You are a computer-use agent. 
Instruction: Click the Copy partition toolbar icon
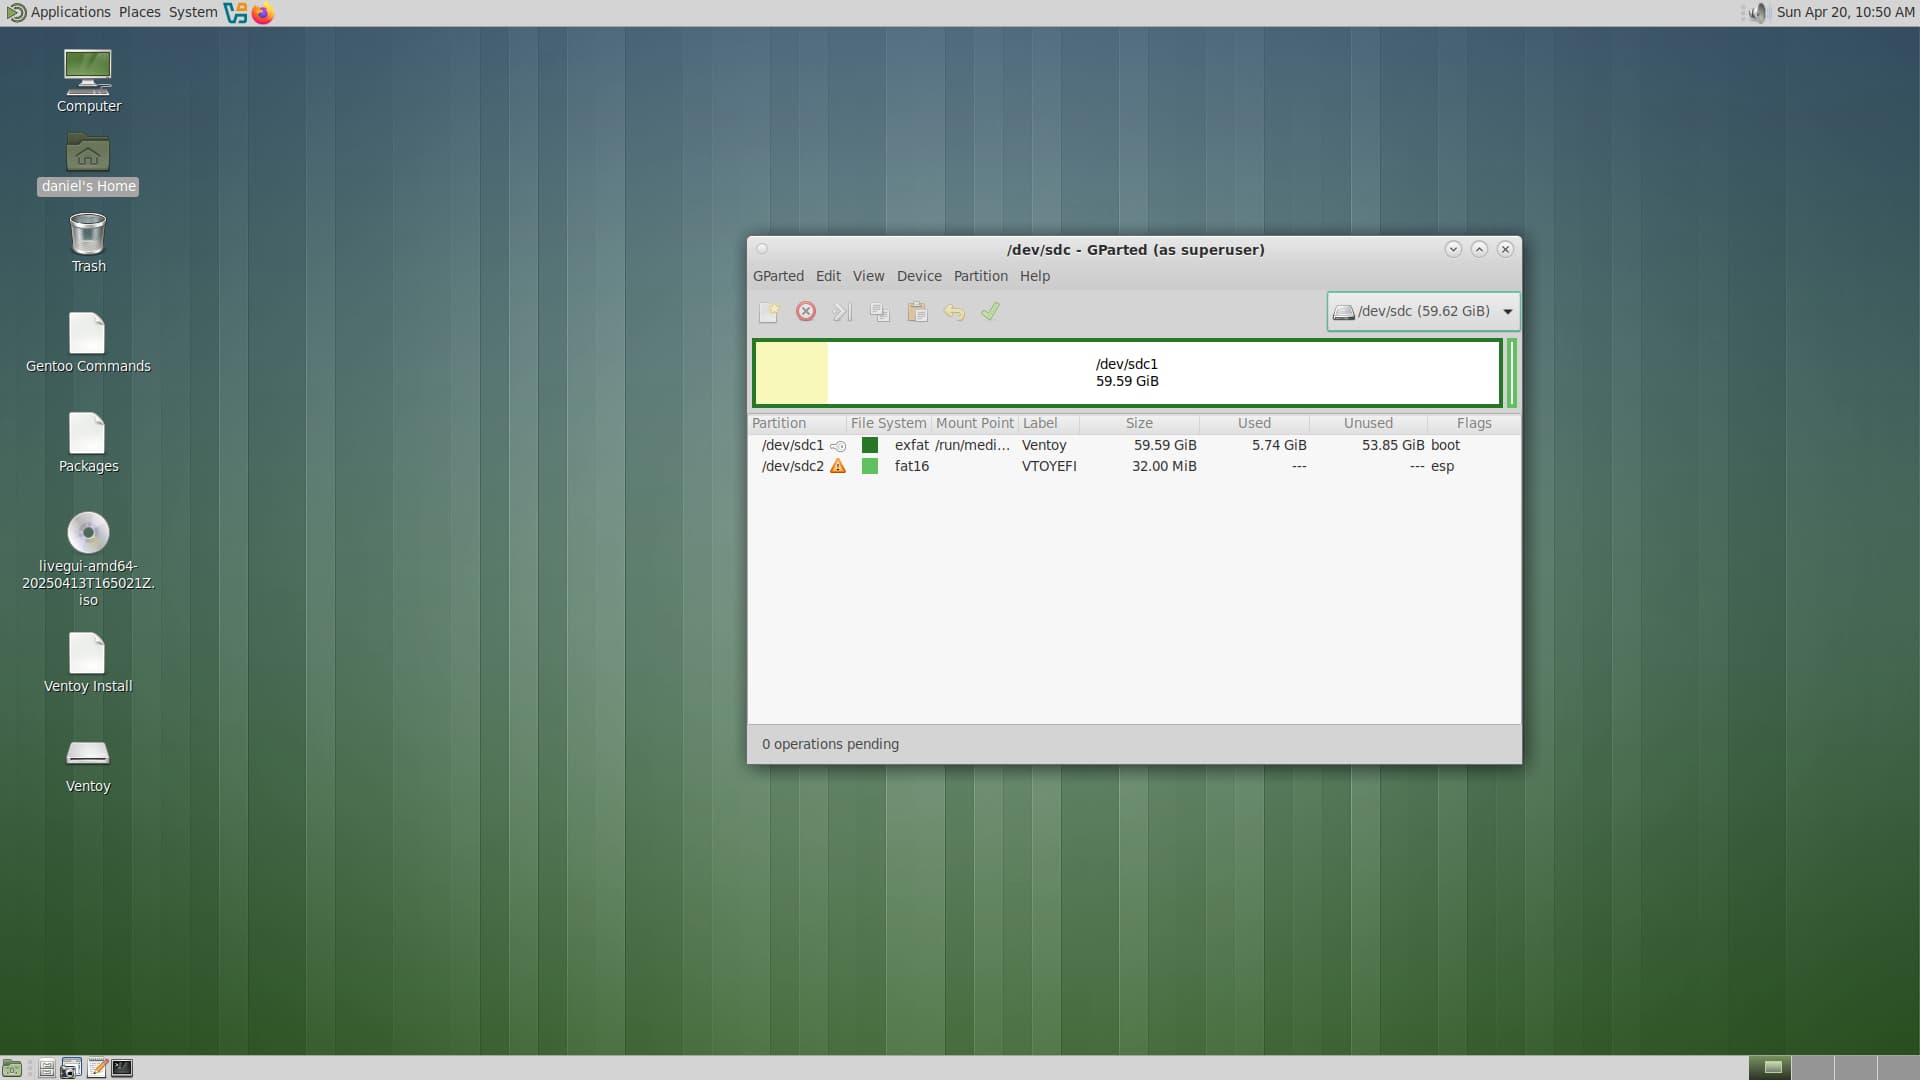pyautogui.click(x=880, y=312)
